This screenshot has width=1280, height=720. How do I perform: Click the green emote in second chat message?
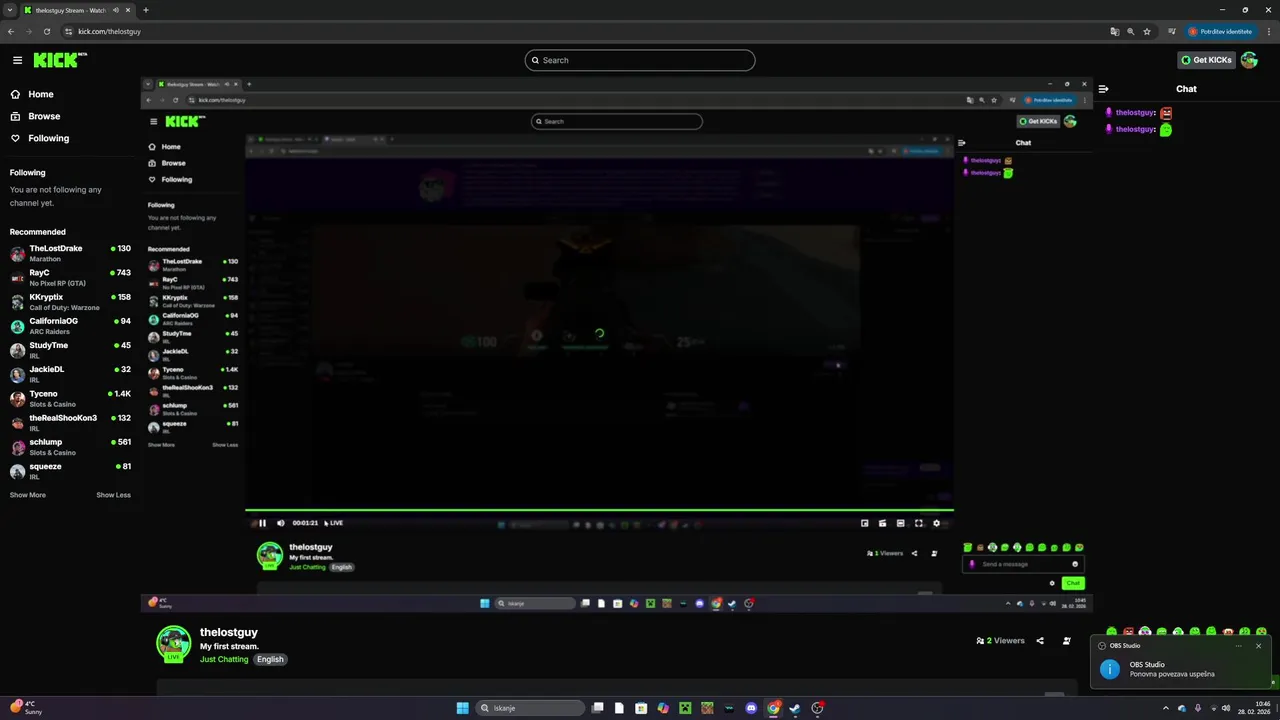pyautogui.click(x=1166, y=129)
